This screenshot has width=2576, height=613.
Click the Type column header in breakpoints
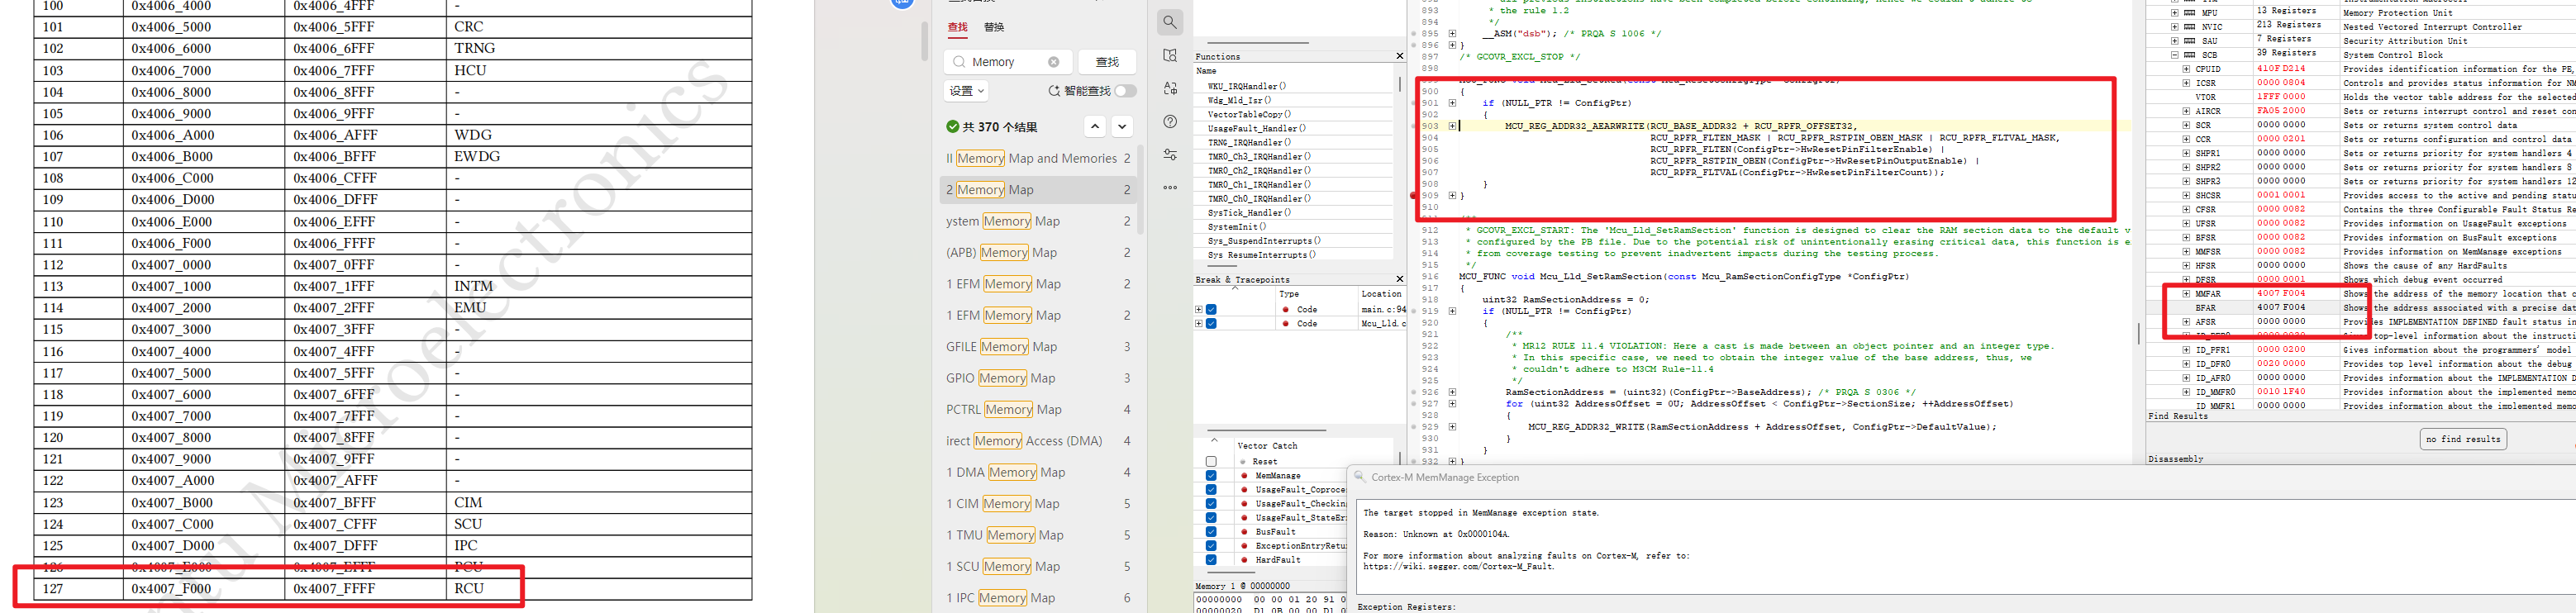click(1289, 294)
